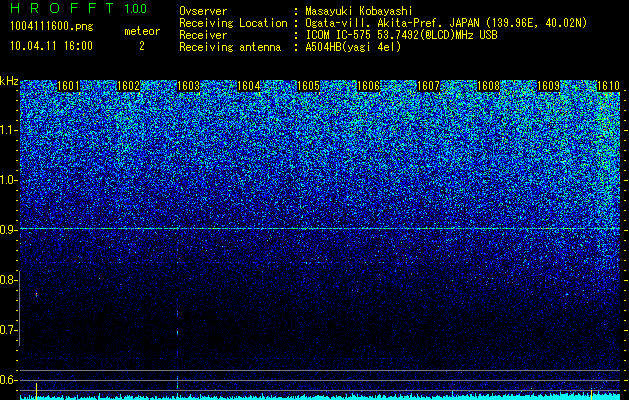The width and height of the screenshot is (629, 400).
Task: Click the Ovserver field label
Action: (x=203, y=12)
